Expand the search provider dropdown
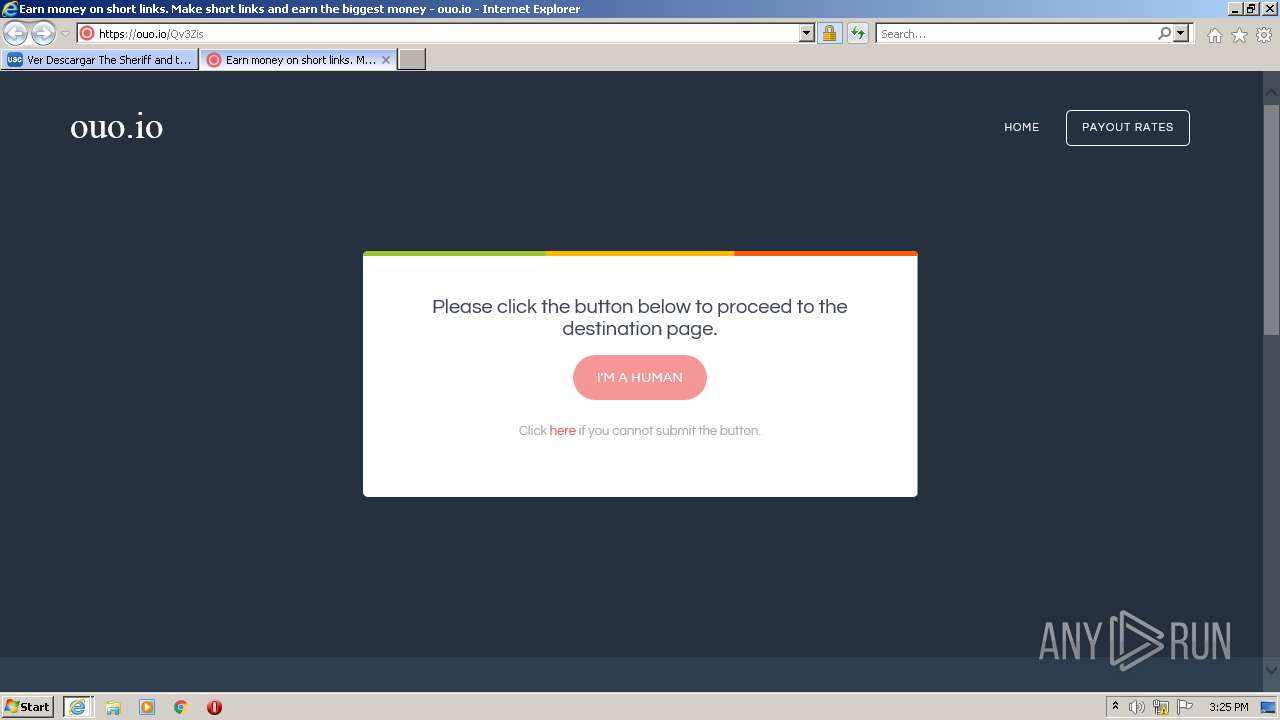This screenshot has width=1280, height=720. [1181, 33]
